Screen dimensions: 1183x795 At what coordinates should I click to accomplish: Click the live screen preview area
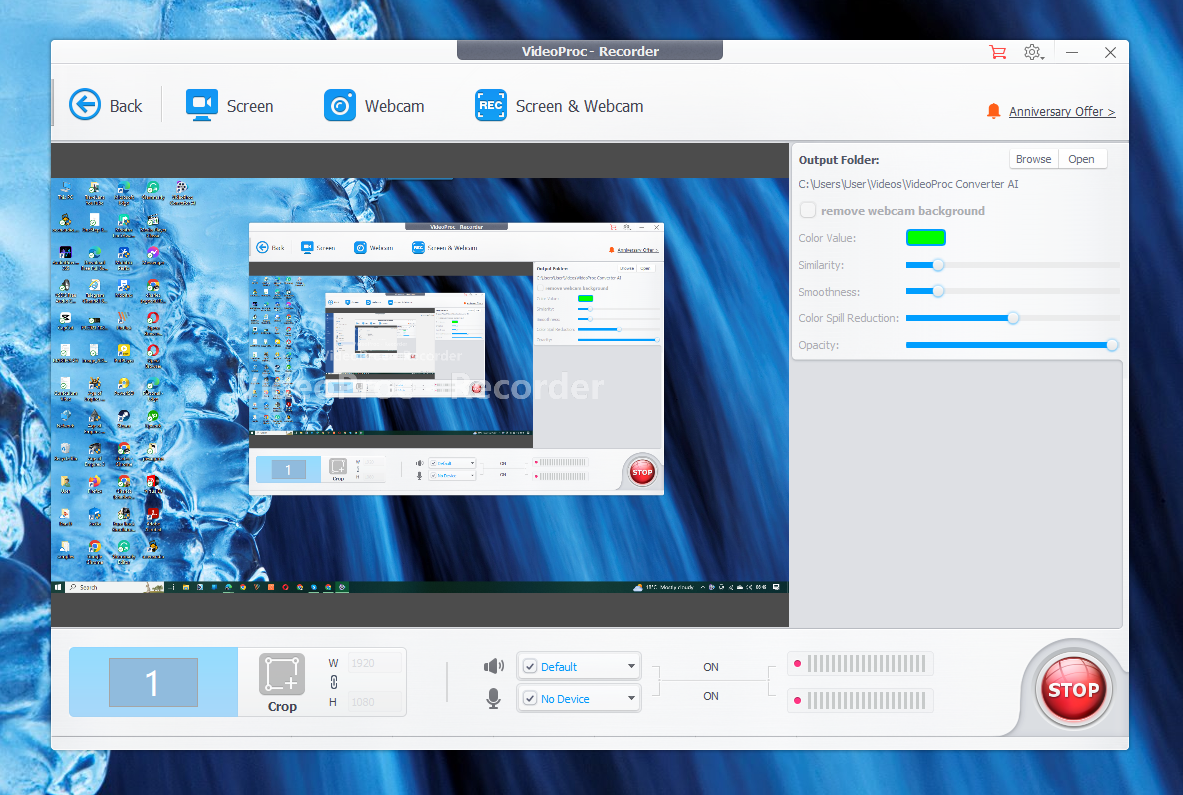pyautogui.click(x=419, y=385)
